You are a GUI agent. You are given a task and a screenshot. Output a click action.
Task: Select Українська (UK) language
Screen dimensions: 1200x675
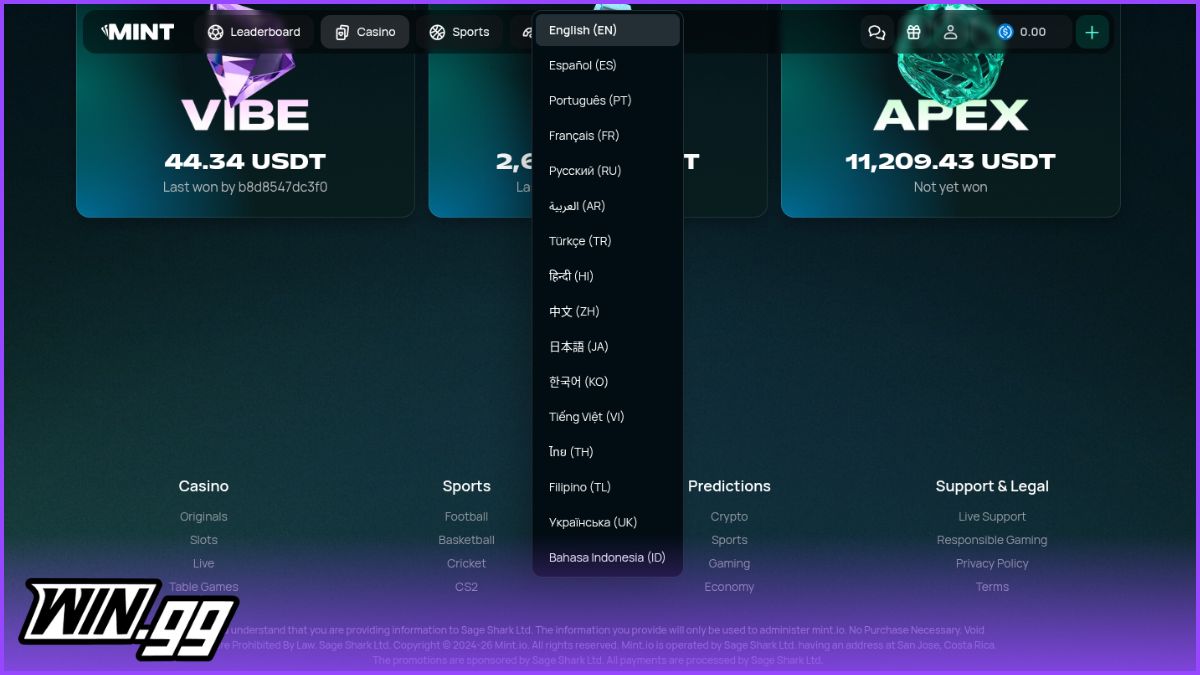(608, 522)
